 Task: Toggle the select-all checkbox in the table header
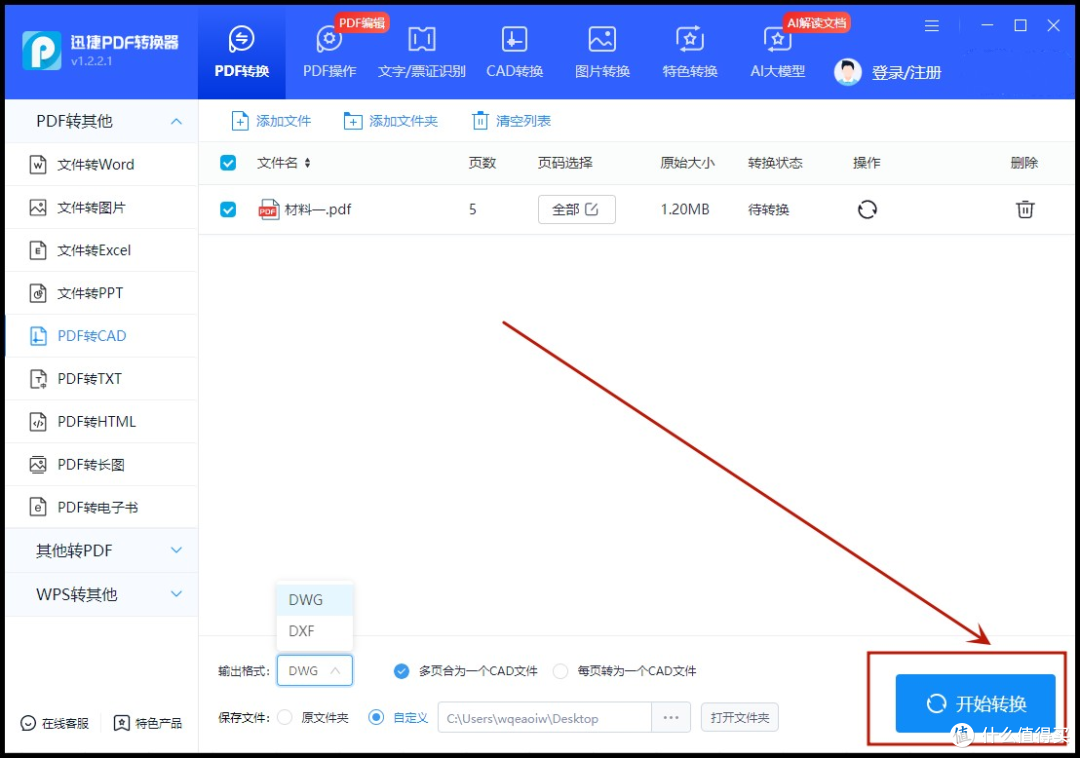point(228,163)
